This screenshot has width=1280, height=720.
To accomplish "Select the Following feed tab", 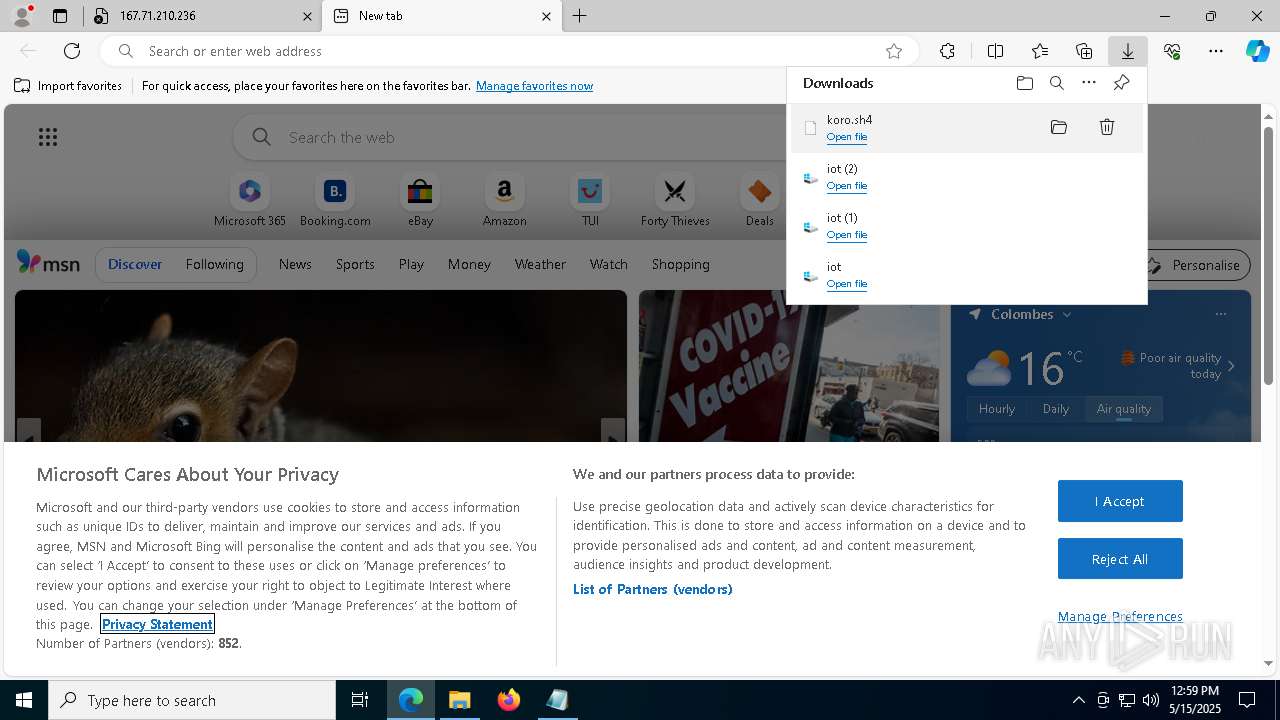I will pos(214,264).
